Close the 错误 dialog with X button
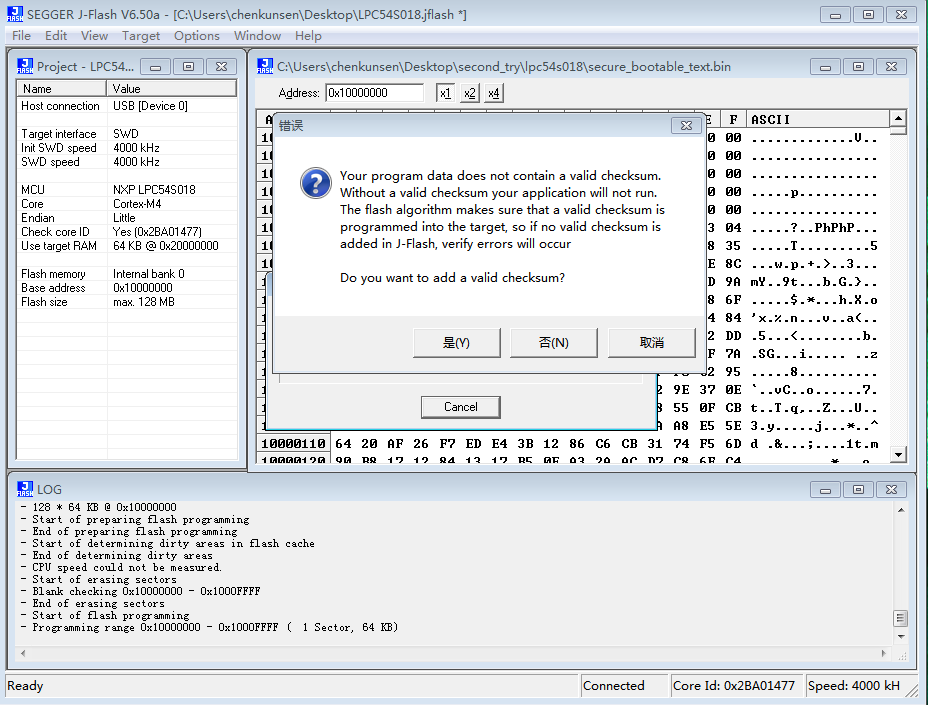Screen dimensions: 928x705 coord(686,125)
